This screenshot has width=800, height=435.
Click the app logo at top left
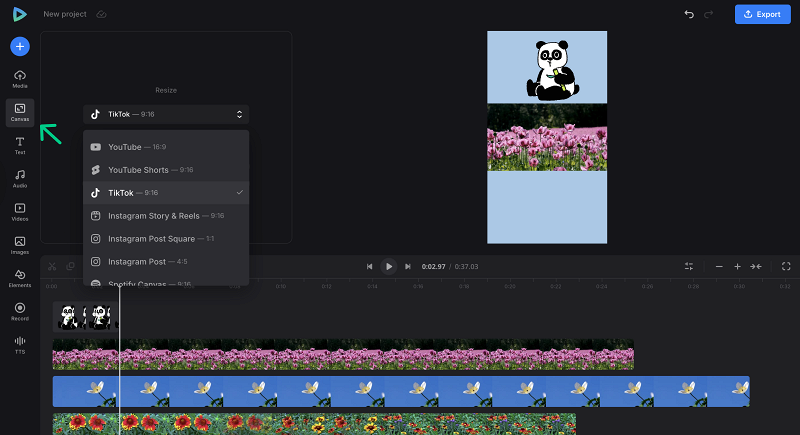[19, 14]
